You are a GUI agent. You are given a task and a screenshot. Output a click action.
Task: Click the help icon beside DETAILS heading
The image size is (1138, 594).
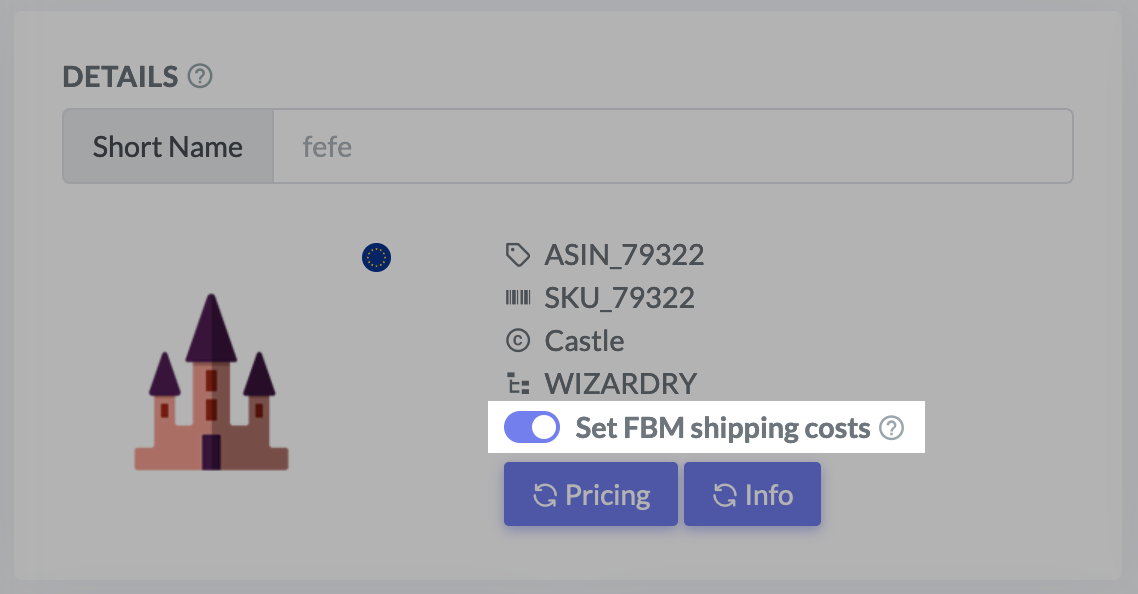(200, 76)
